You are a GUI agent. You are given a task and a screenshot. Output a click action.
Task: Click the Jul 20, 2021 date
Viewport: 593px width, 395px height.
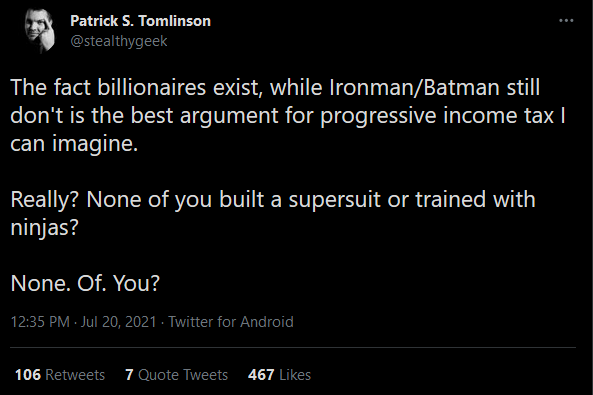click(x=118, y=322)
